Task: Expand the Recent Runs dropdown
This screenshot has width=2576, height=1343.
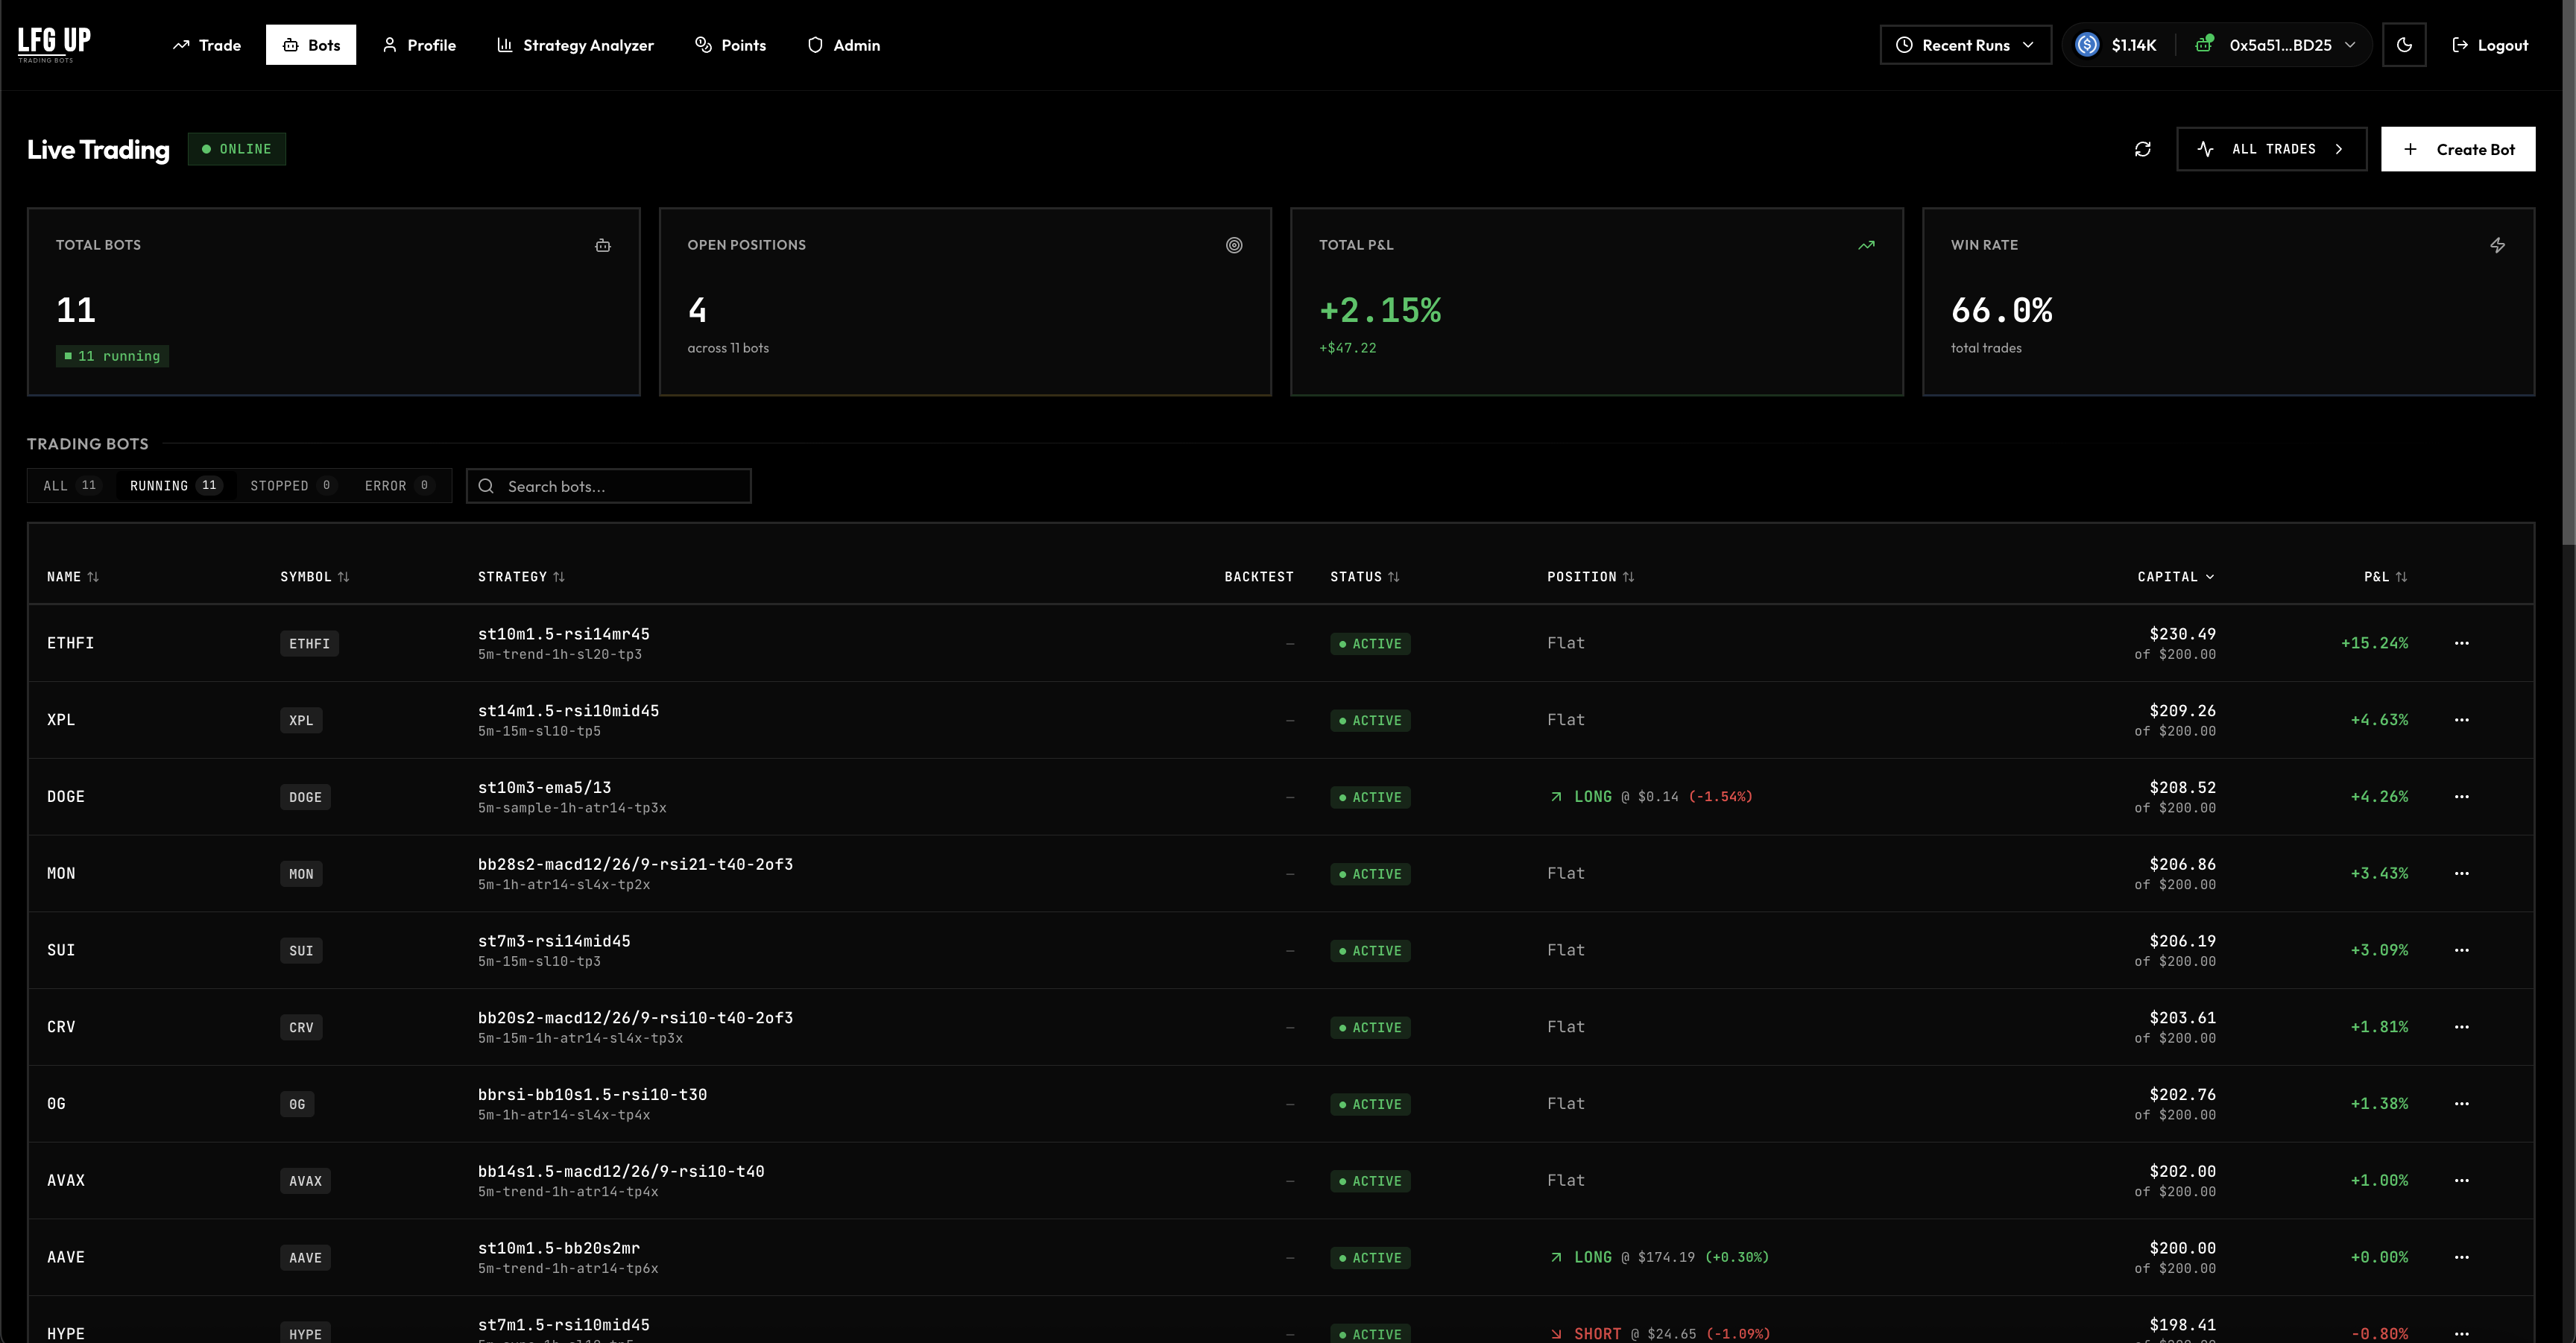Action: 1965,45
